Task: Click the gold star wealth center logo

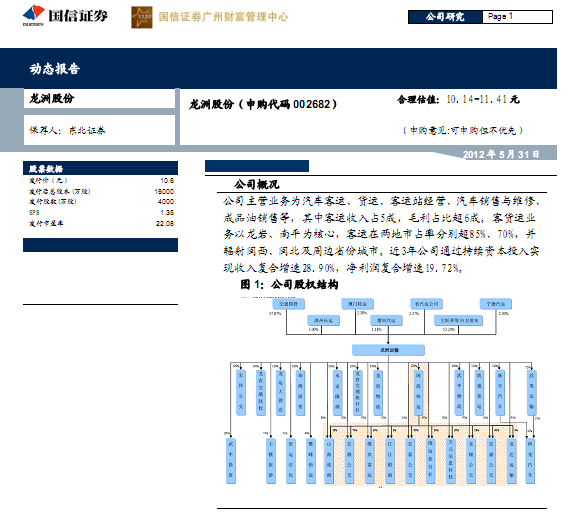Action: (x=141, y=17)
